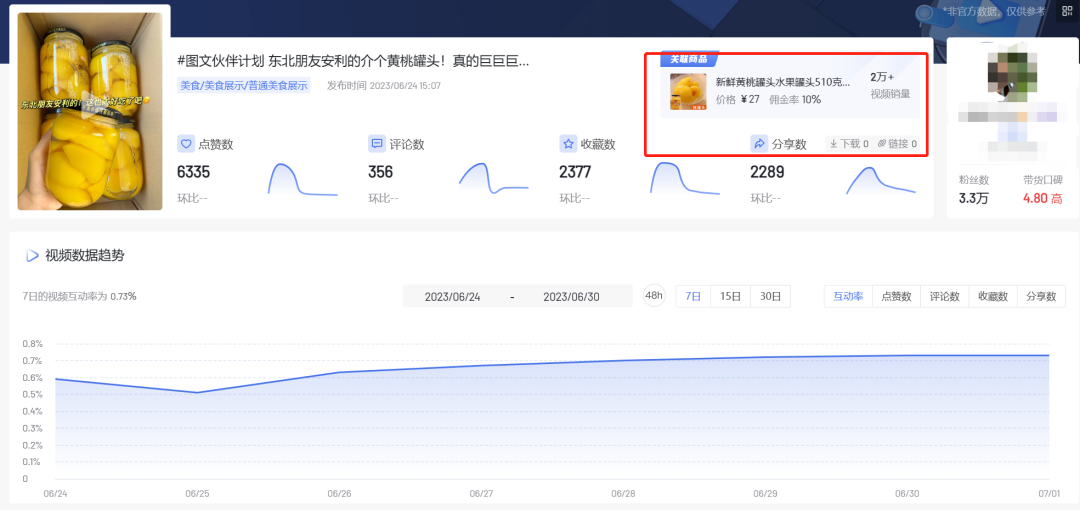This screenshot has height=510, width=1080.
Task: Switch chart to 点赞数 metric tab
Action: point(896,296)
